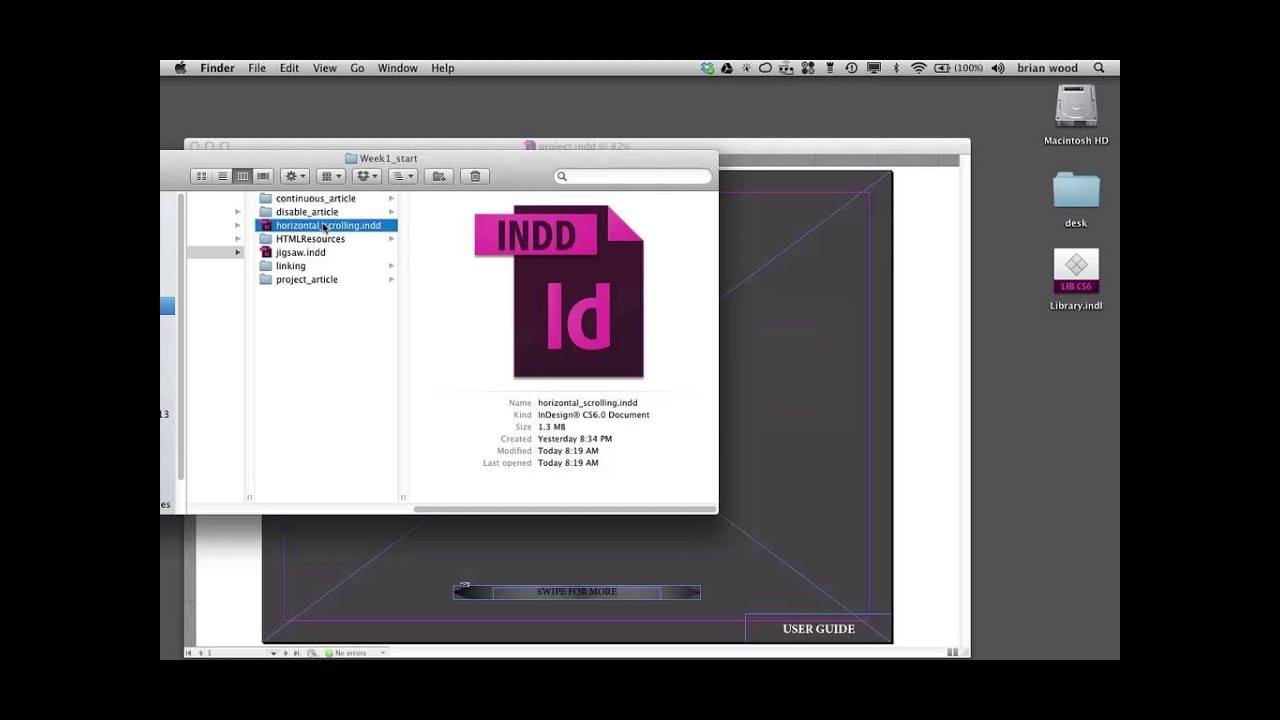Click the Delete trash toolbar icon
The image size is (1280, 720).
click(475, 176)
